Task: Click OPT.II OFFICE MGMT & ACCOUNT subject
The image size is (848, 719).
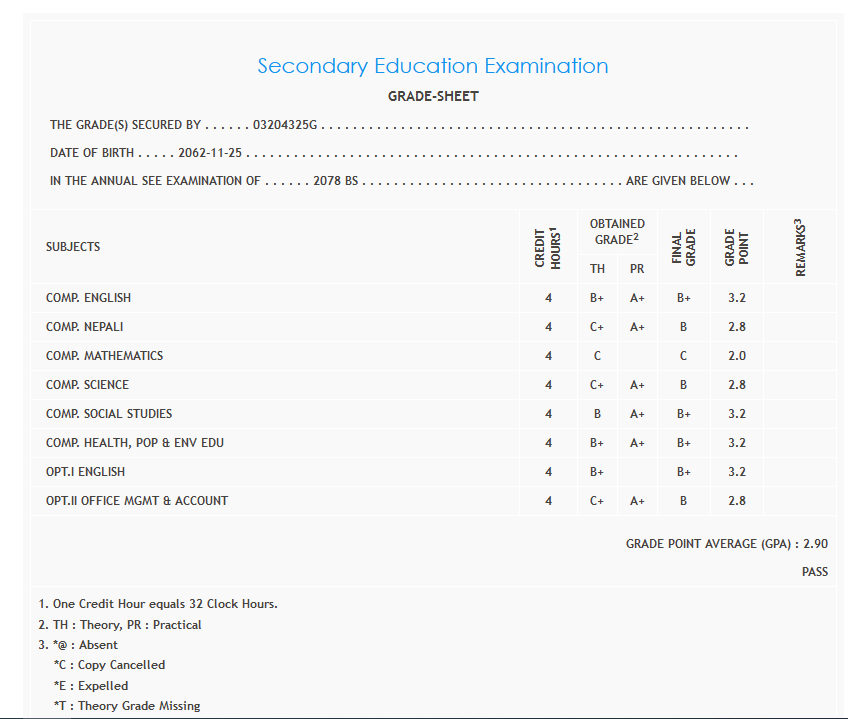Action: [x=137, y=501]
